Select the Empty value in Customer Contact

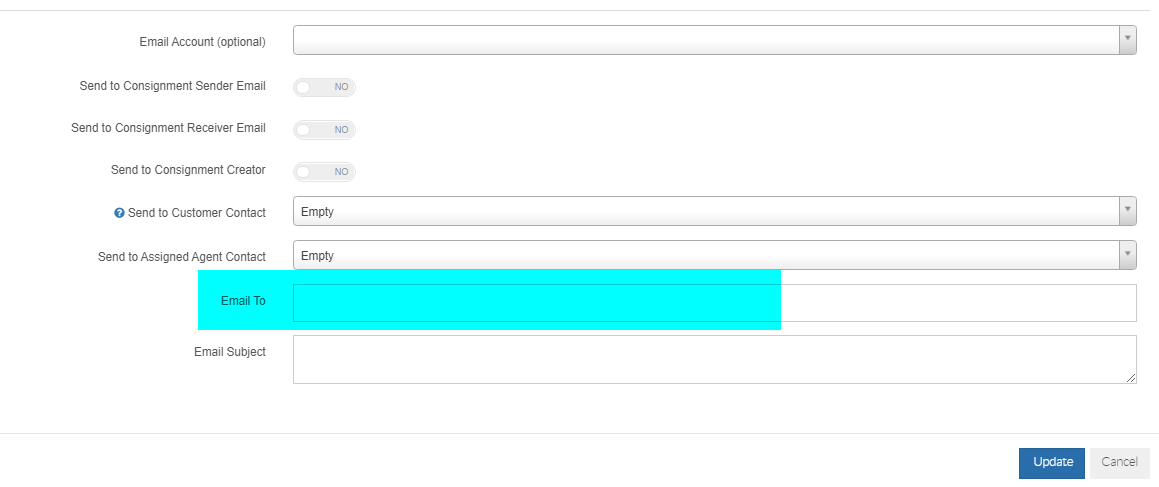[x=317, y=212]
